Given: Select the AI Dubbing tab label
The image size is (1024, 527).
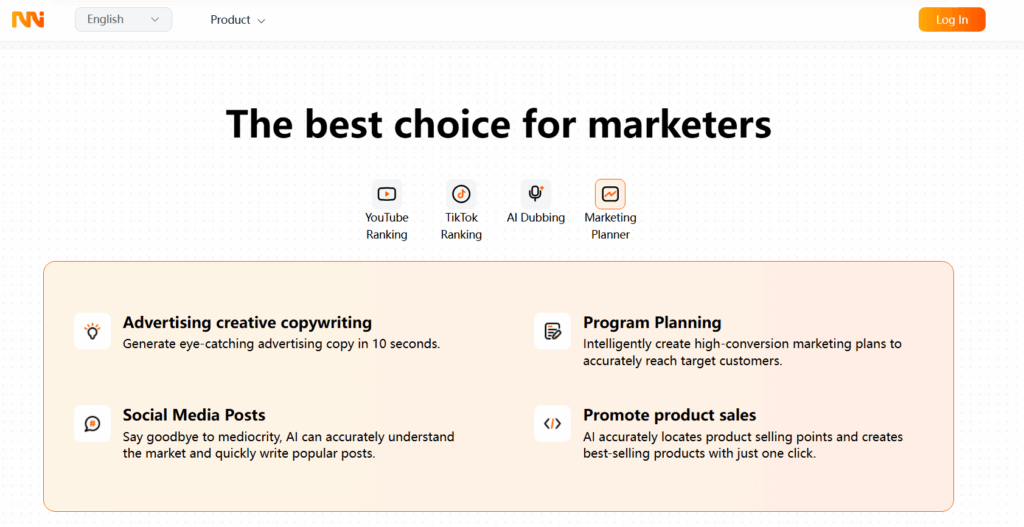Looking at the screenshot, I should click(536, 217).
